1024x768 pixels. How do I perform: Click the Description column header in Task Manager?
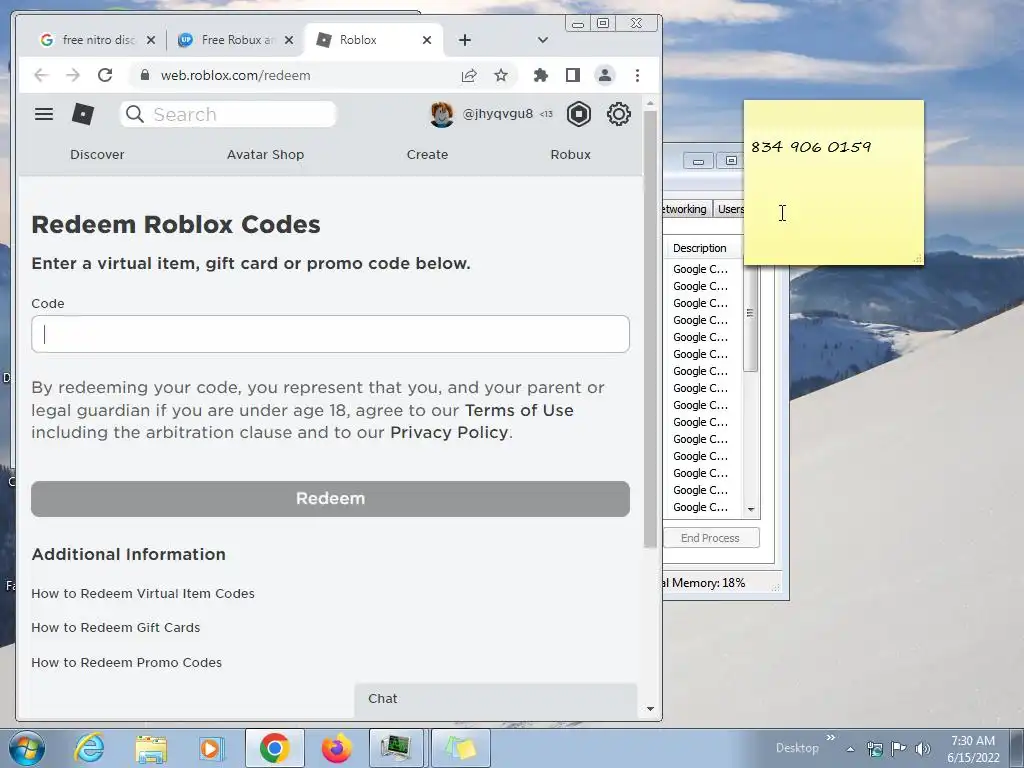703,248
